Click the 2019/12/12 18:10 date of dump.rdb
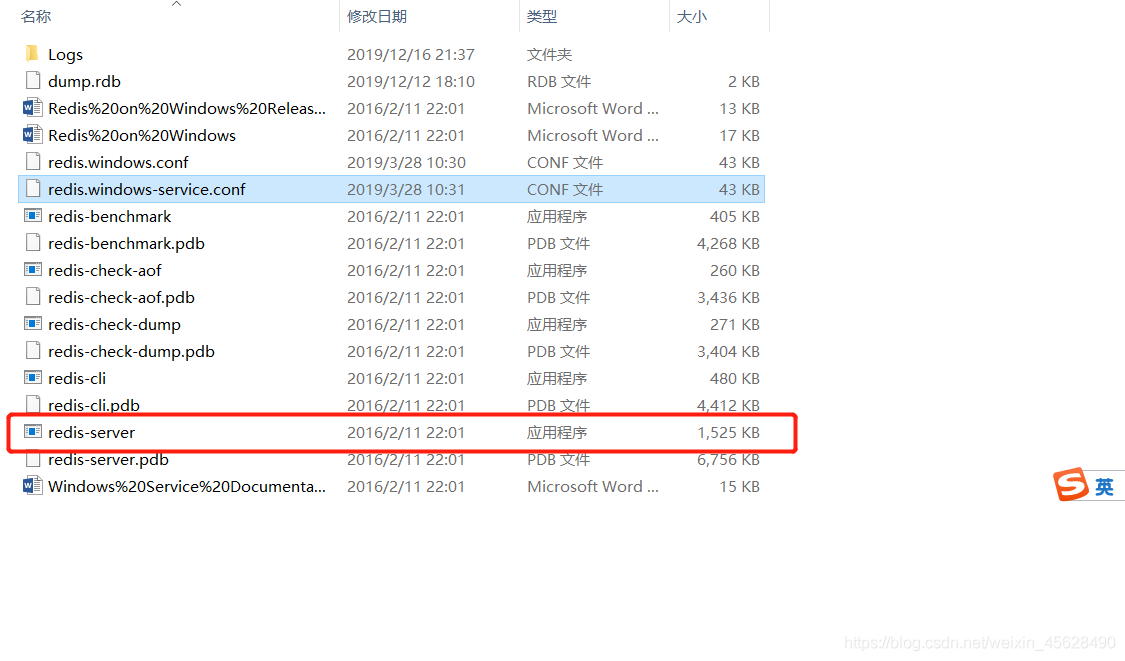 410,81
